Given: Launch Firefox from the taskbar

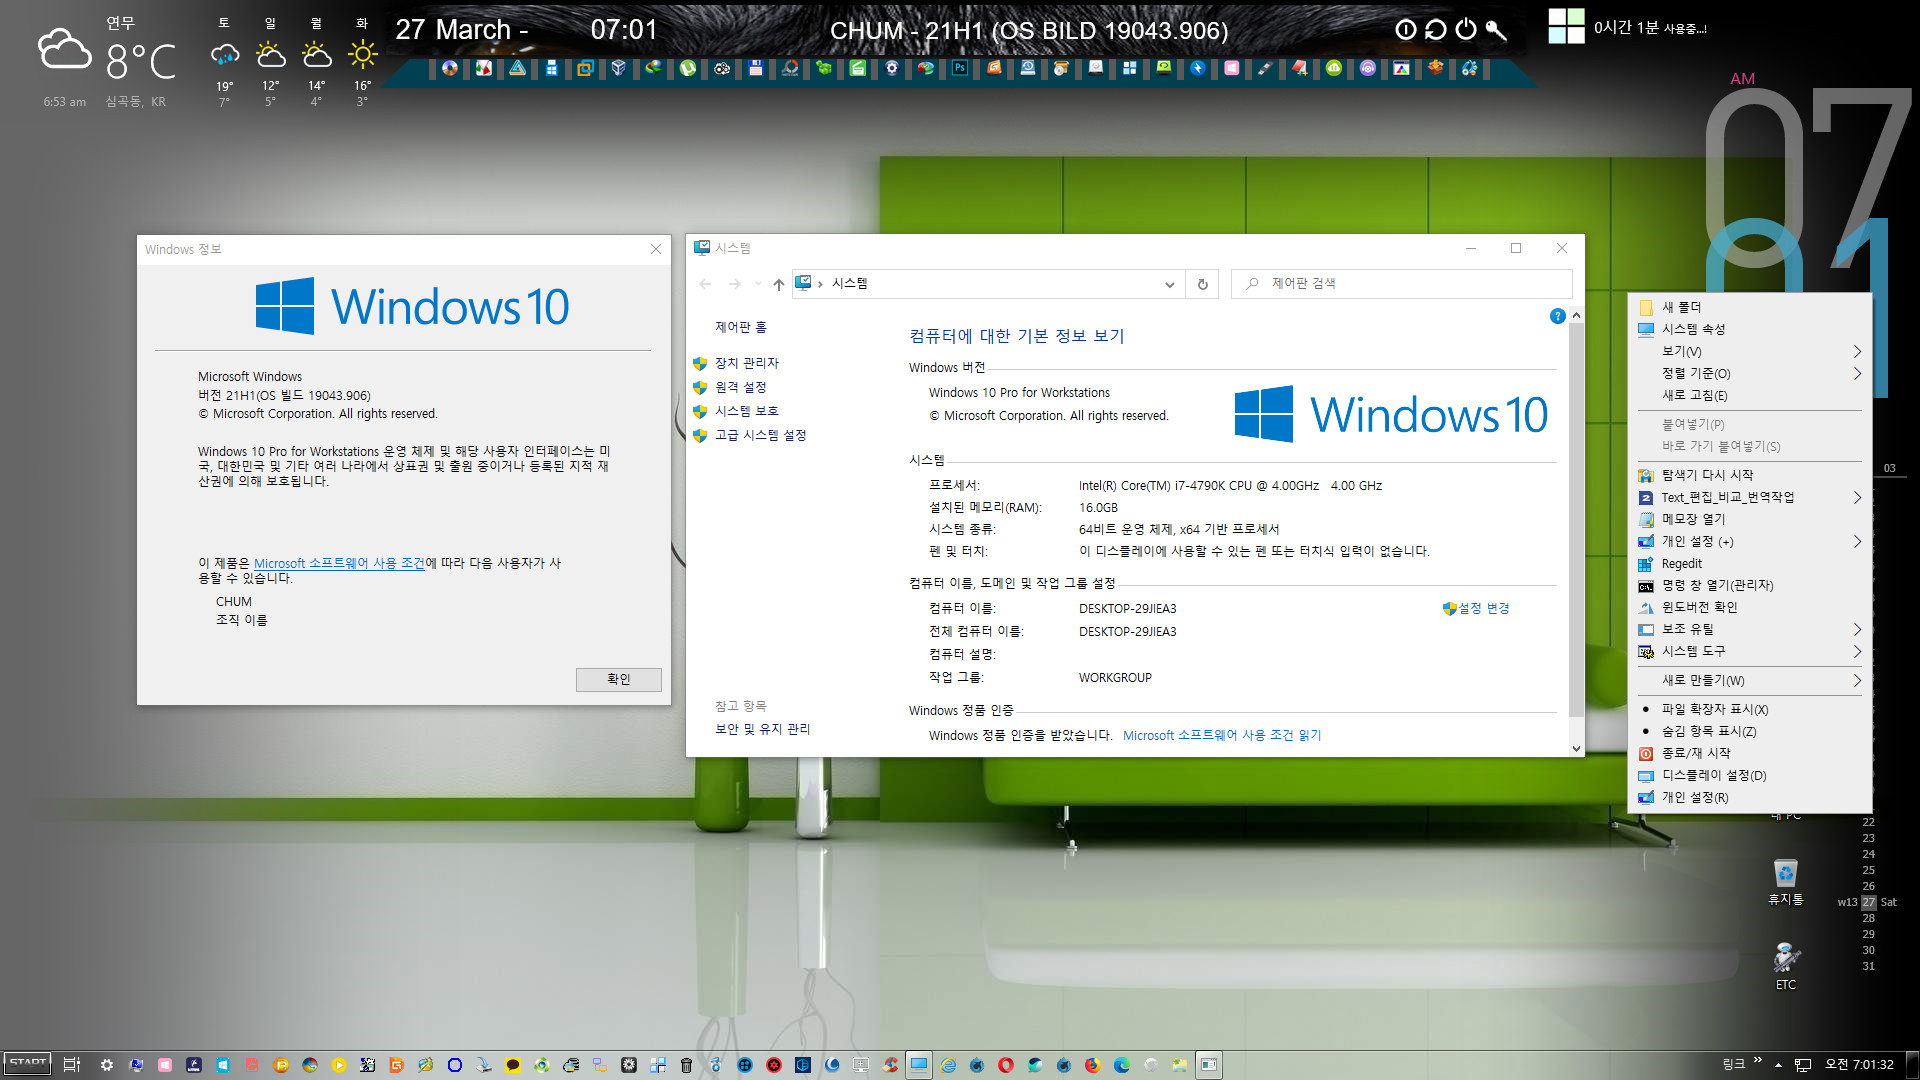Looking at the screenshot, I should pyautogui.click(x=1093, y=1065).
